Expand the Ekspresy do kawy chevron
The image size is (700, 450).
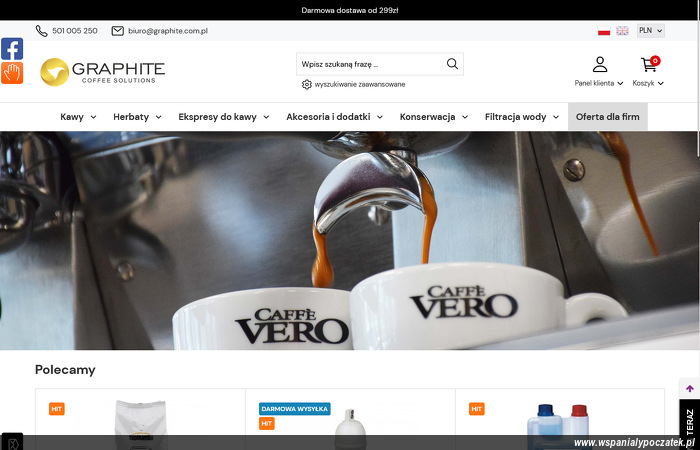point(266,117)
